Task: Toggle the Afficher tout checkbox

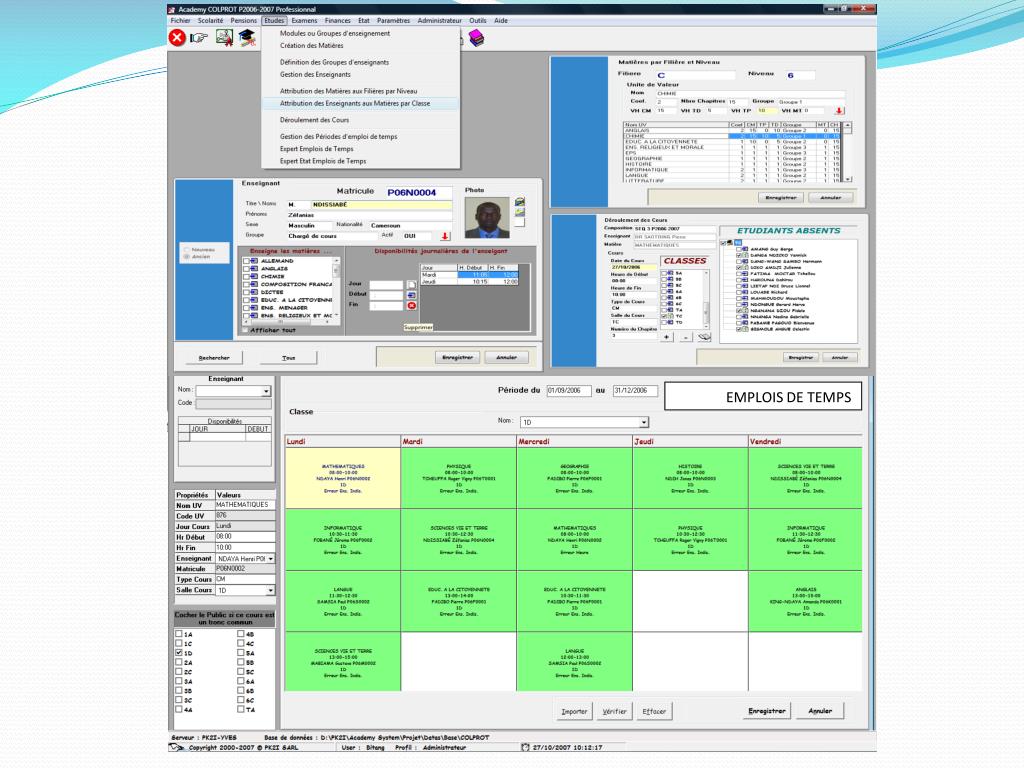Action: tap(246, 330)
